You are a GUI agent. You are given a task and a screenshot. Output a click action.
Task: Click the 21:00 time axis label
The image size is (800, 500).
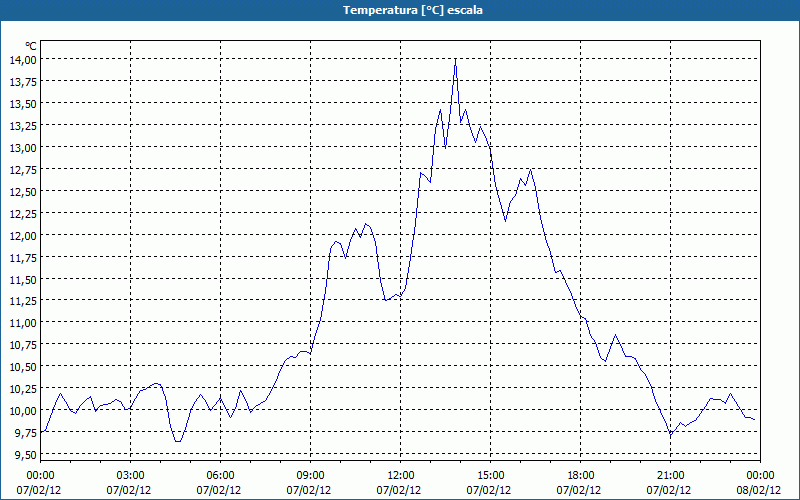(670, 476)
